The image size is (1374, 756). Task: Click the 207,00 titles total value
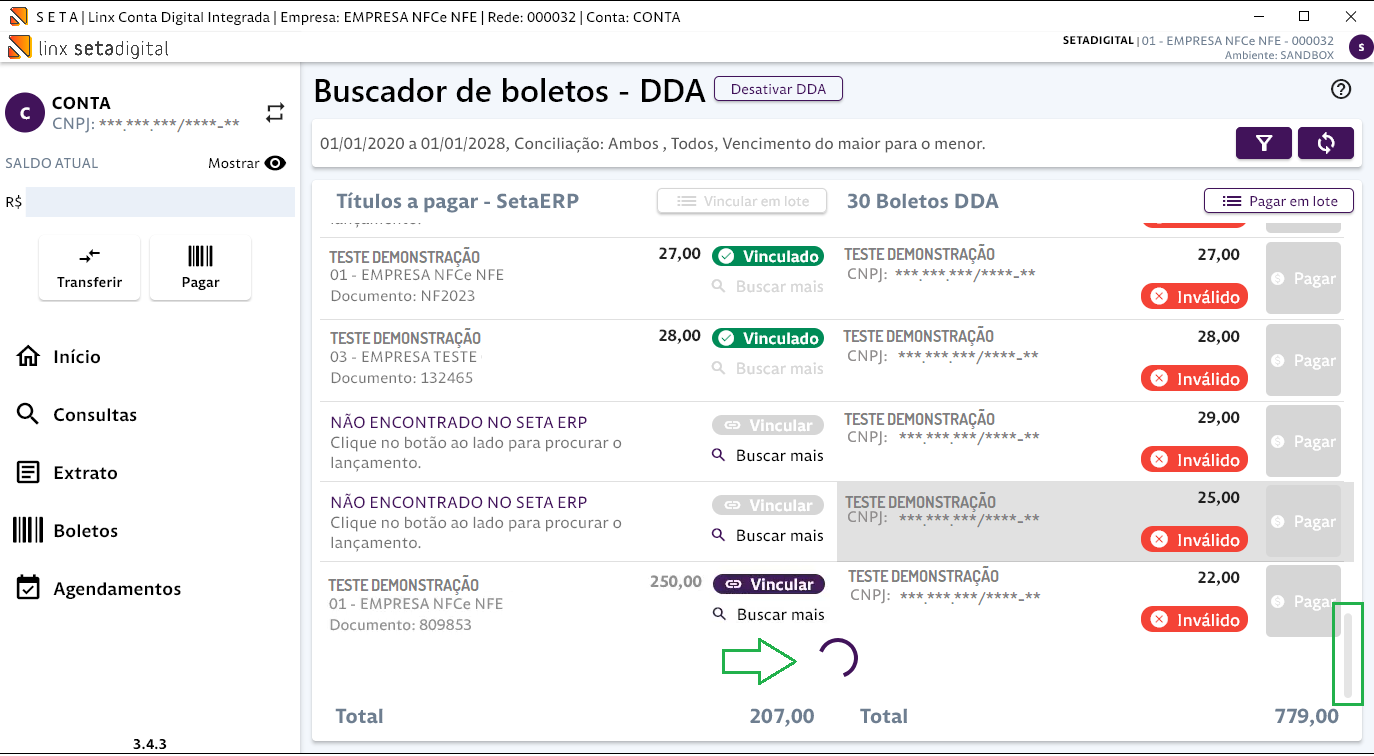(782, 716)
